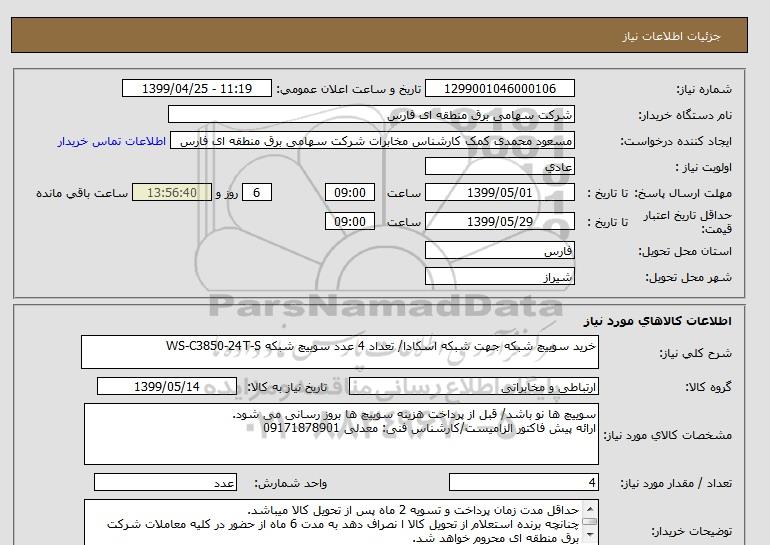Click label واحد شمارش
This screenshot has width=770, height=545.
[x=291, y=484]
